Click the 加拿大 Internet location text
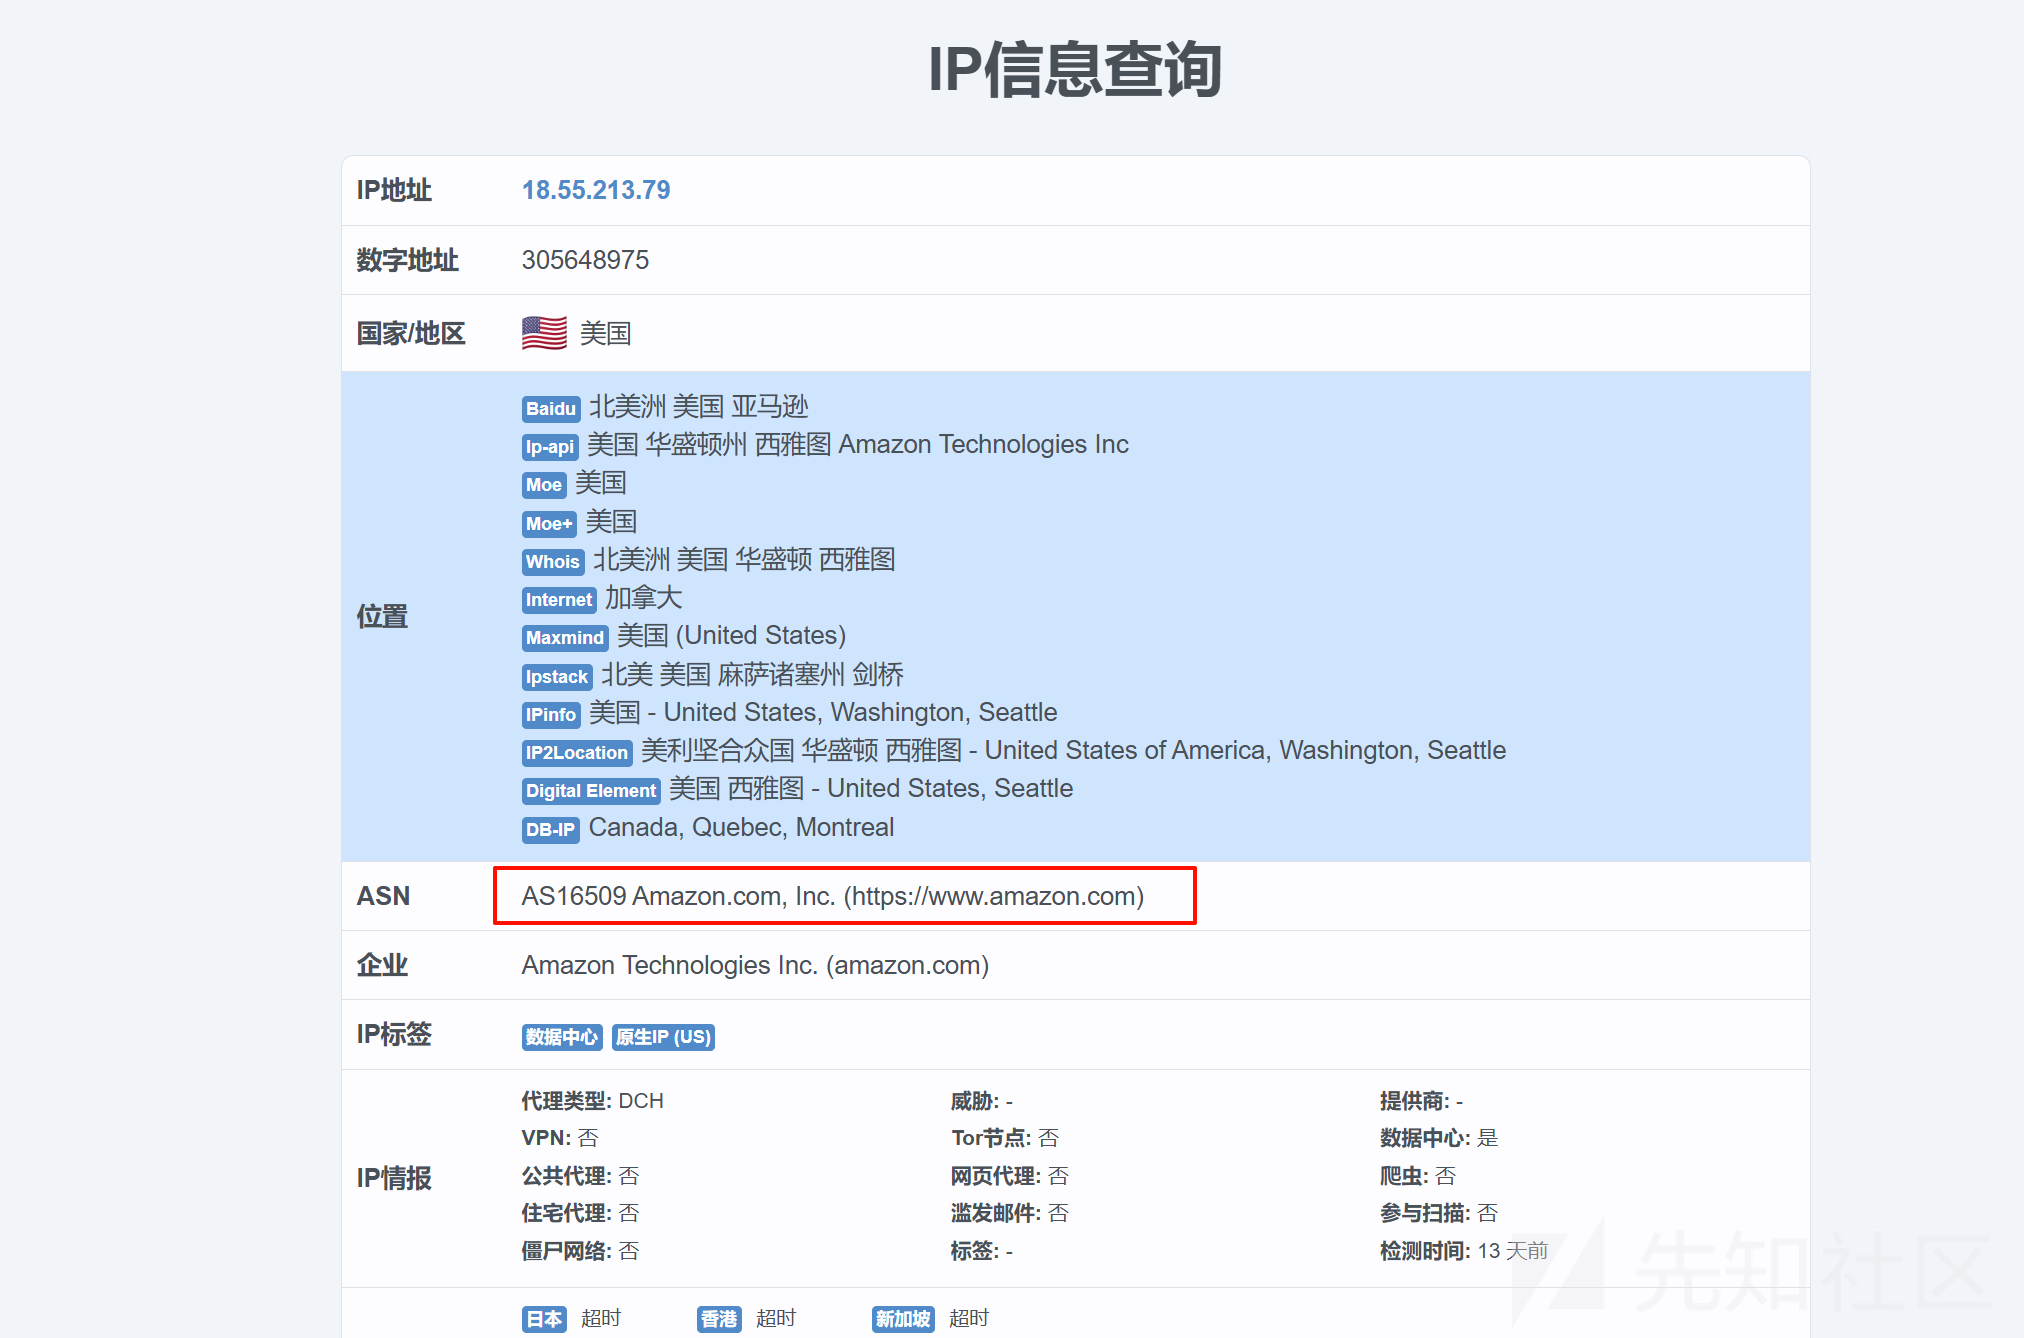The height and width of the screenshot is (1338, 2024). 643,598
